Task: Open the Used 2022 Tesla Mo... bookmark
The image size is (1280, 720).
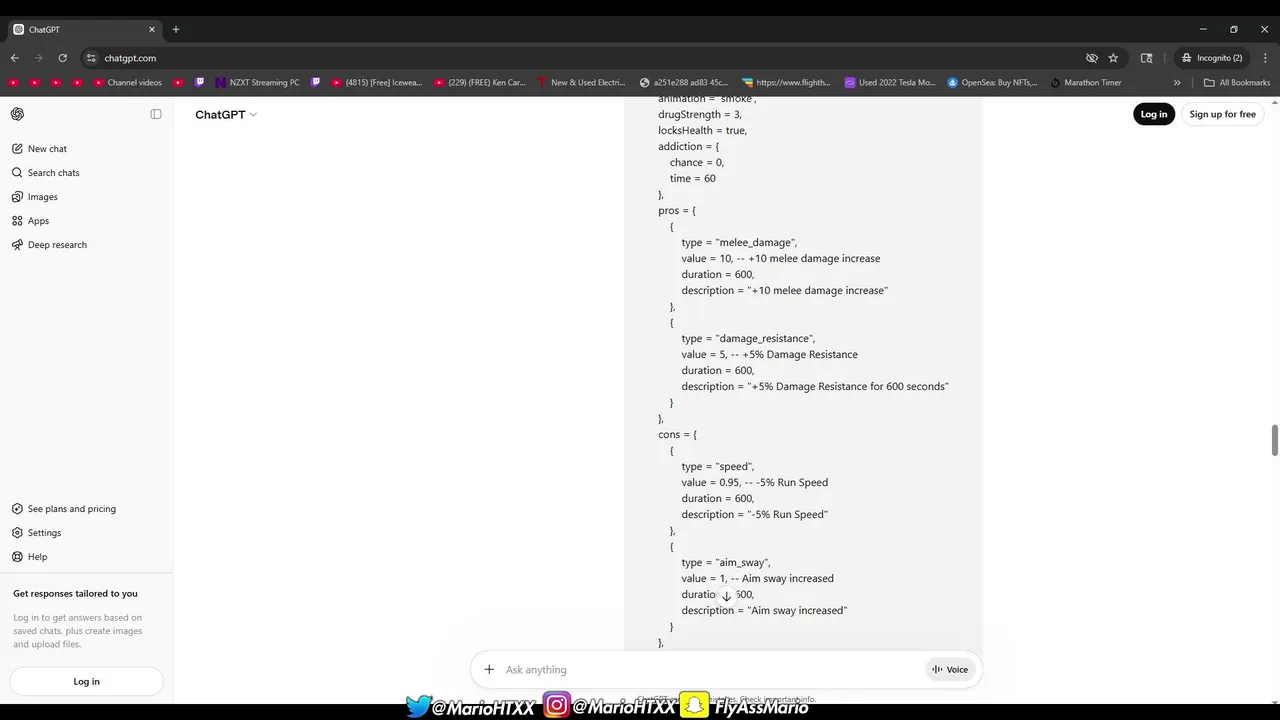Action: 891,83
